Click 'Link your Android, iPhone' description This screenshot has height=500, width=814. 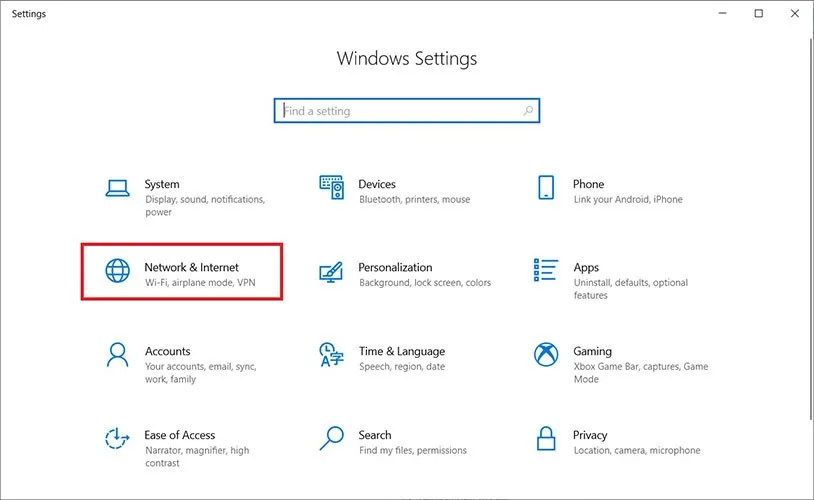tap(628, 199)
